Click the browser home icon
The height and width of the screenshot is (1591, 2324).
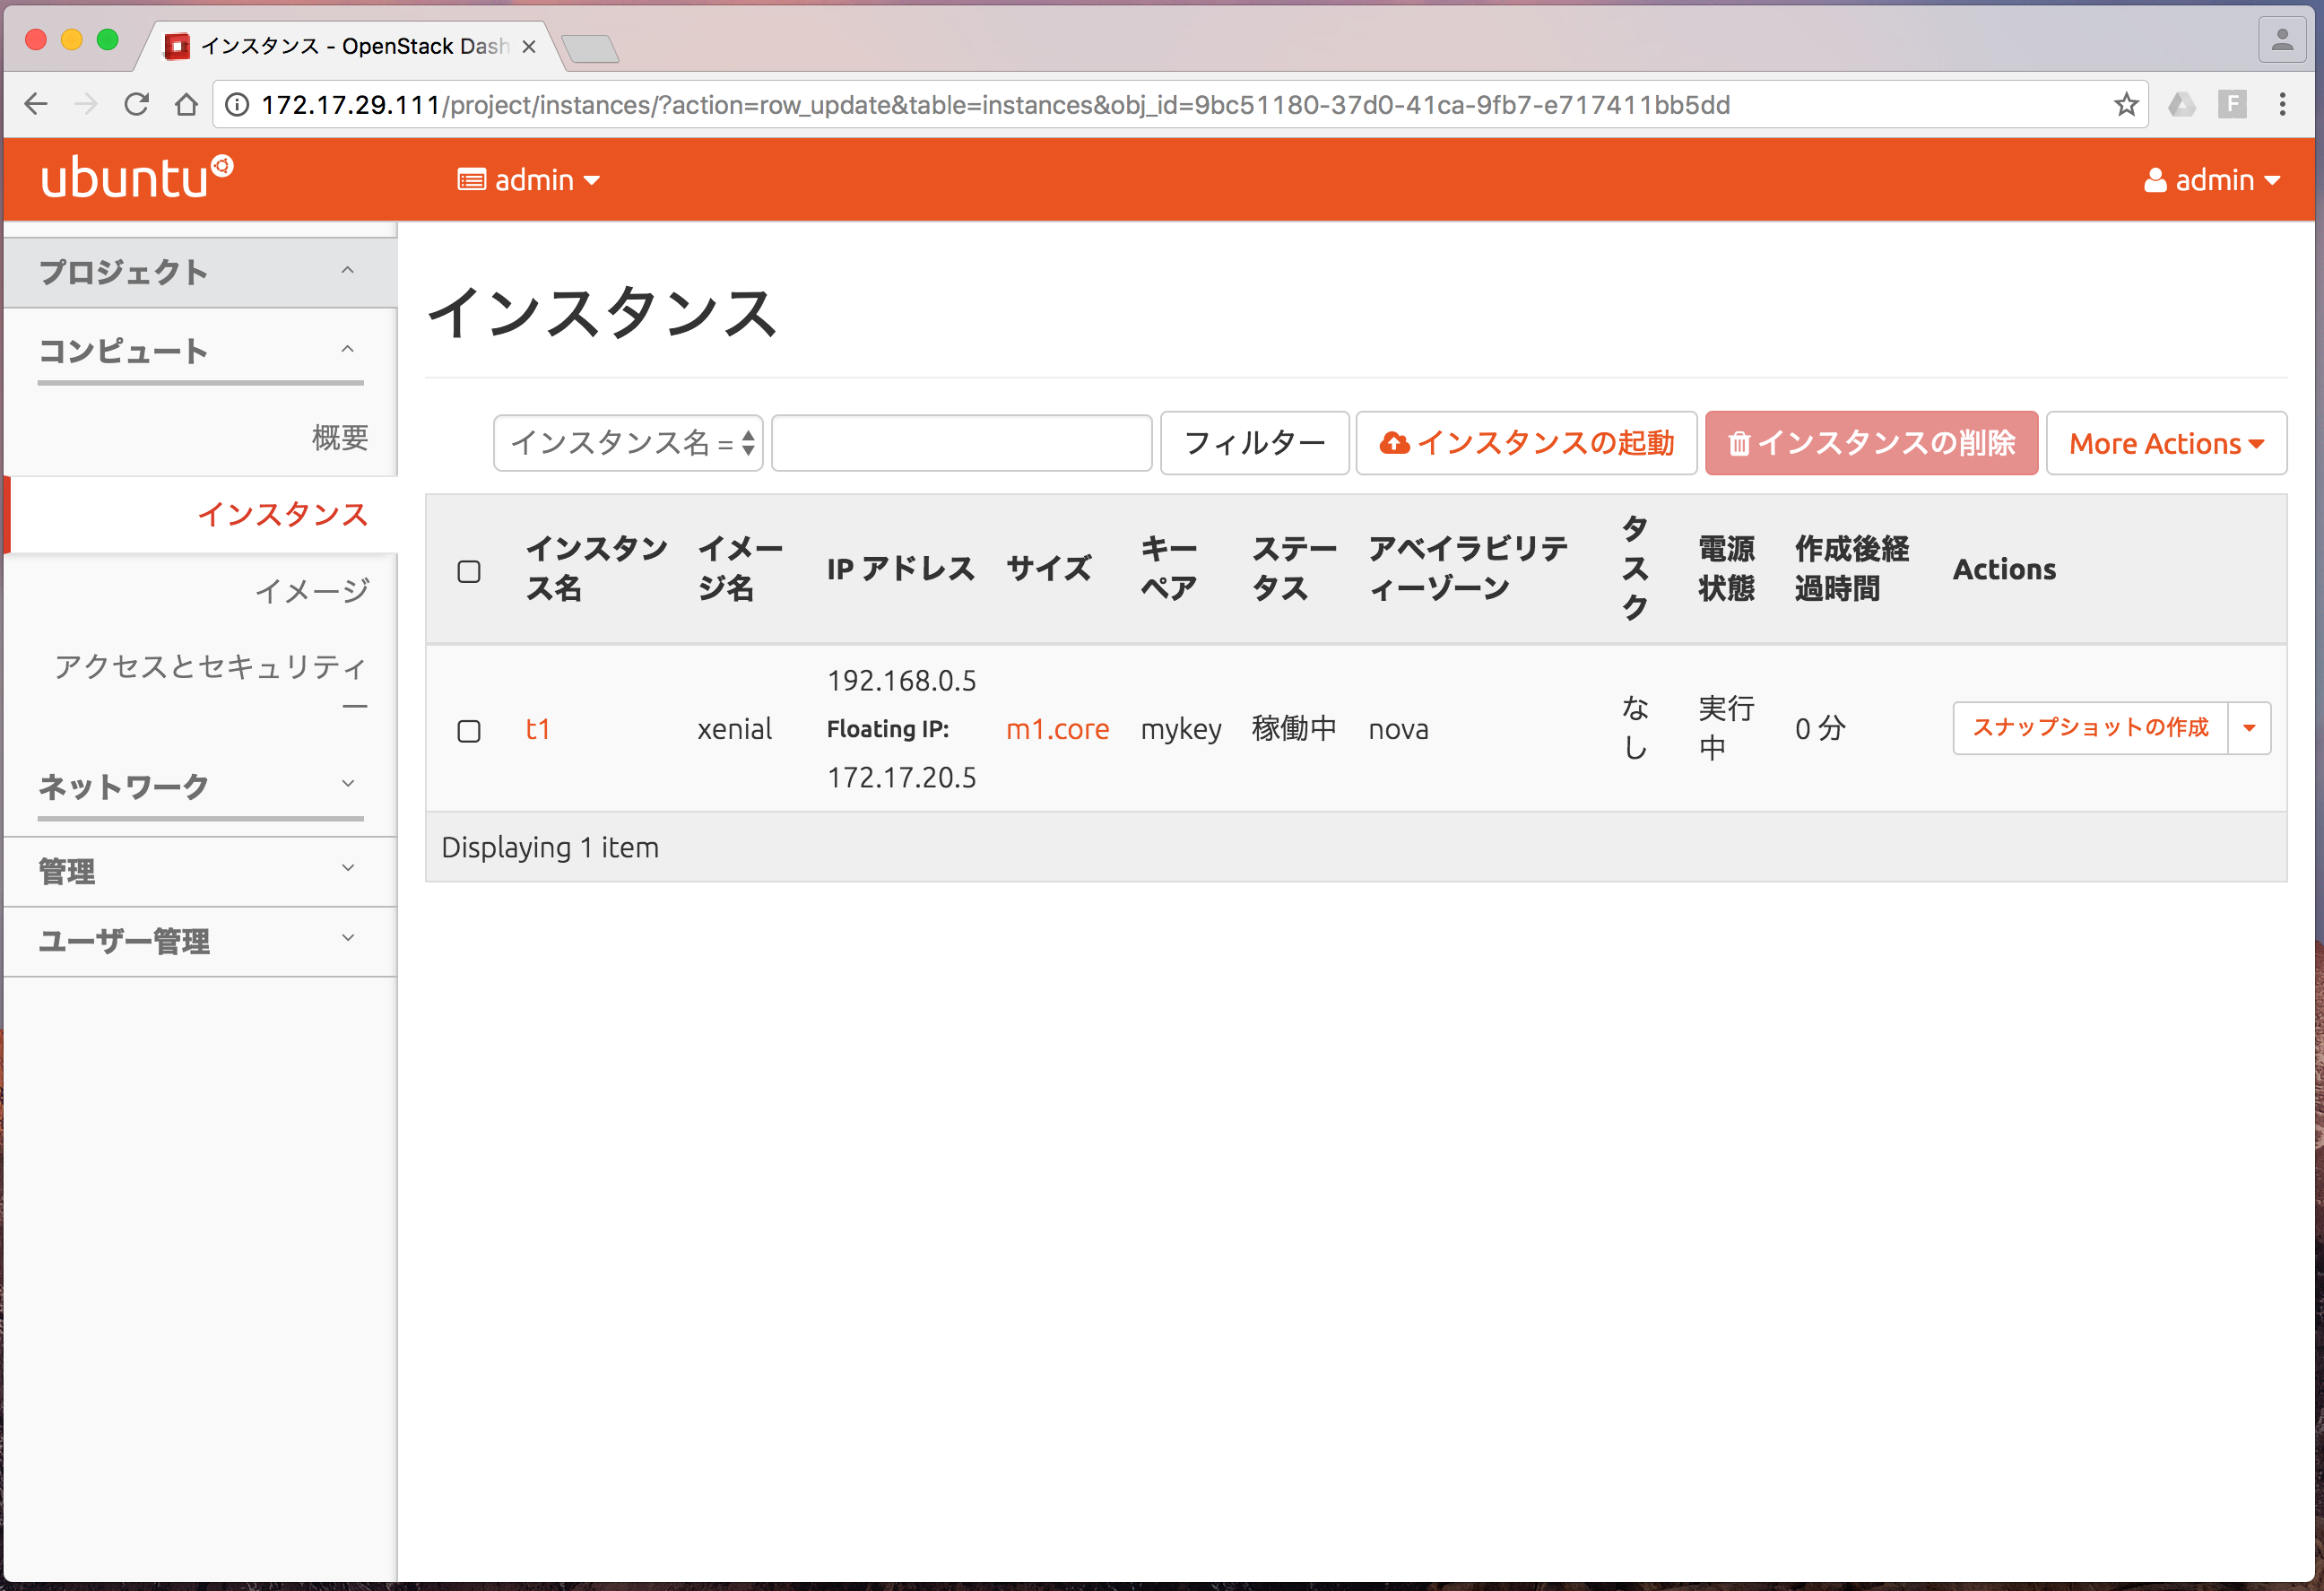coord(186,104)
